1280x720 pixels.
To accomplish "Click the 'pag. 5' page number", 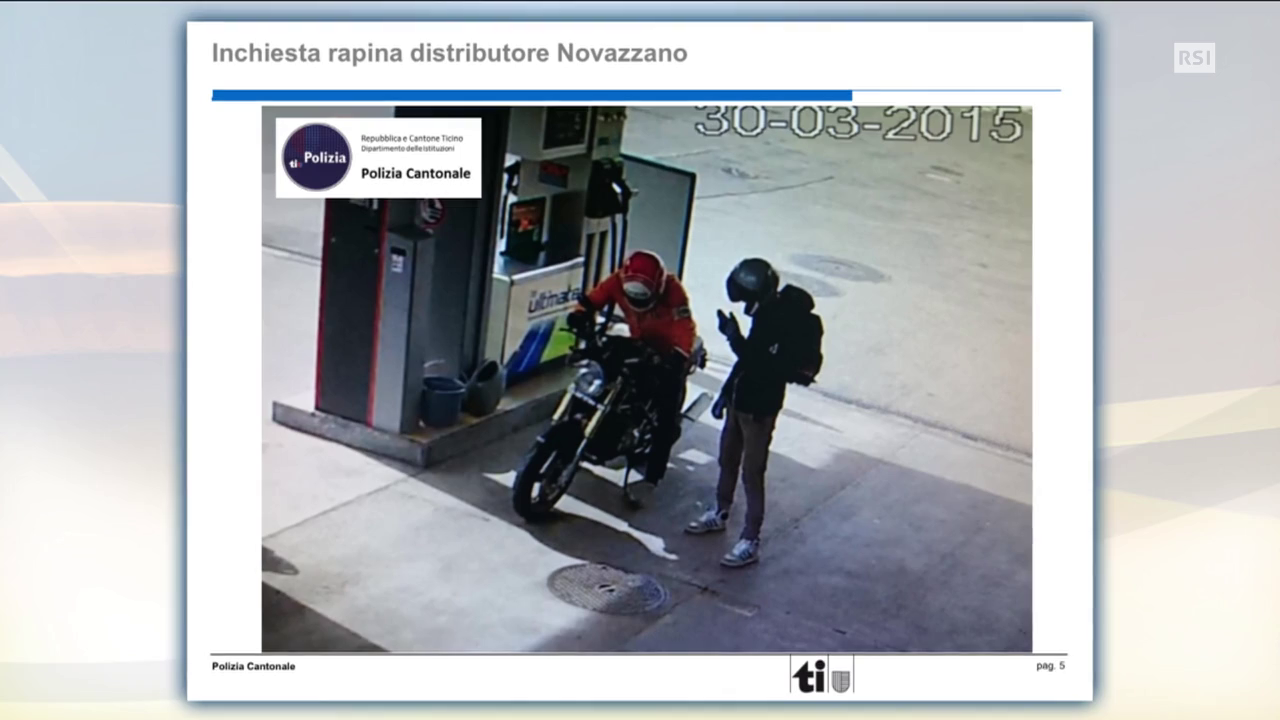I will coord(1050,665).
